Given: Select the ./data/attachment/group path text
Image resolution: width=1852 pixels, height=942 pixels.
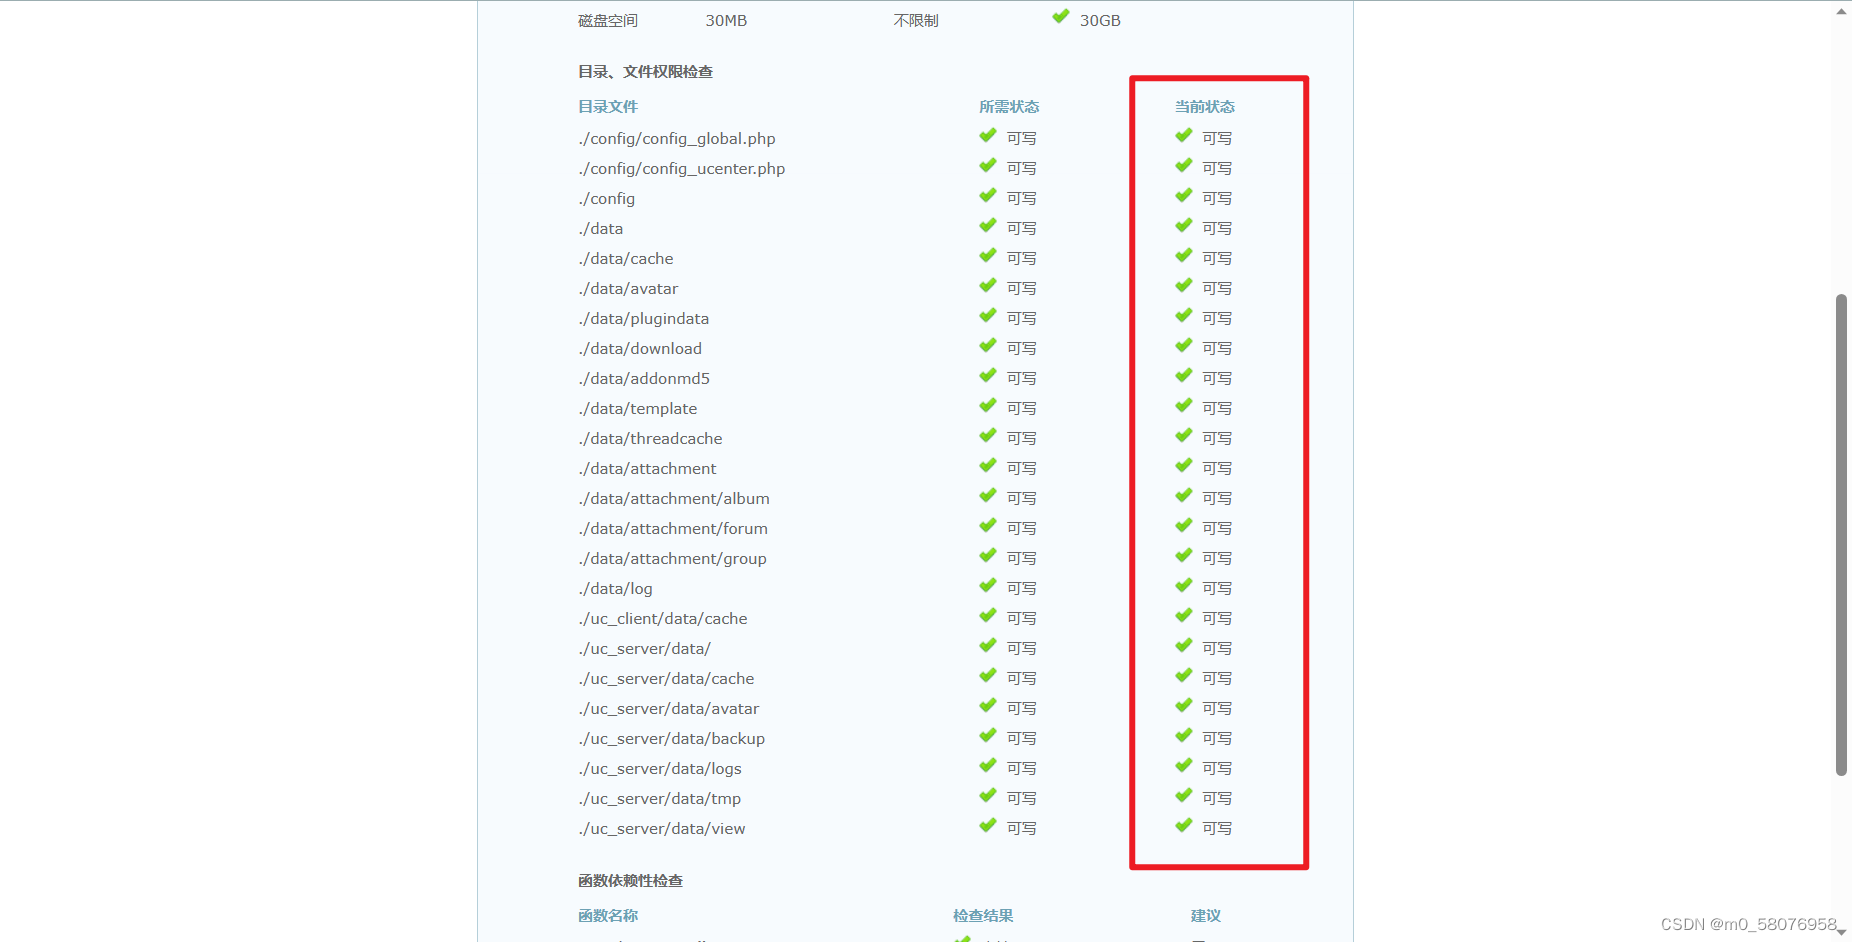Looking at the screenshot, I should (673, 558).
